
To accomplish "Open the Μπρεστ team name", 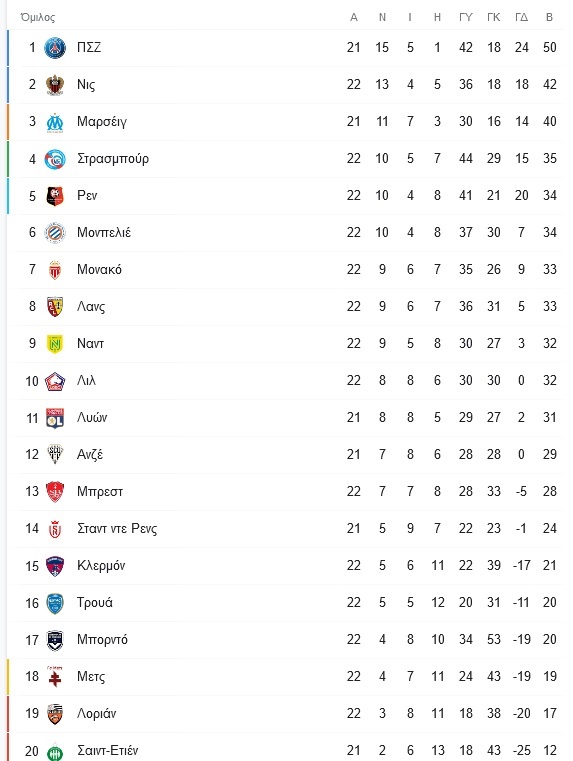I will coord(100,492).
